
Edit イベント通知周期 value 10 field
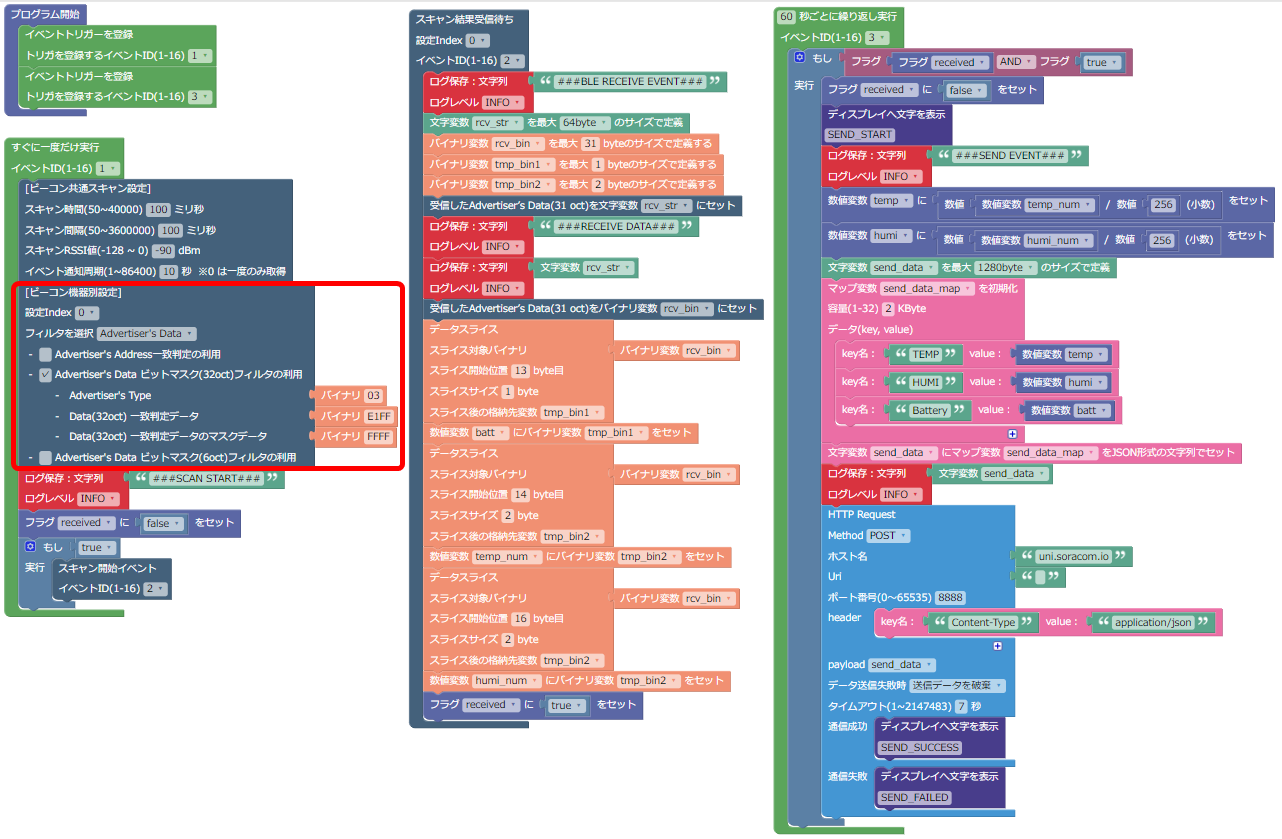coord(170,271)
